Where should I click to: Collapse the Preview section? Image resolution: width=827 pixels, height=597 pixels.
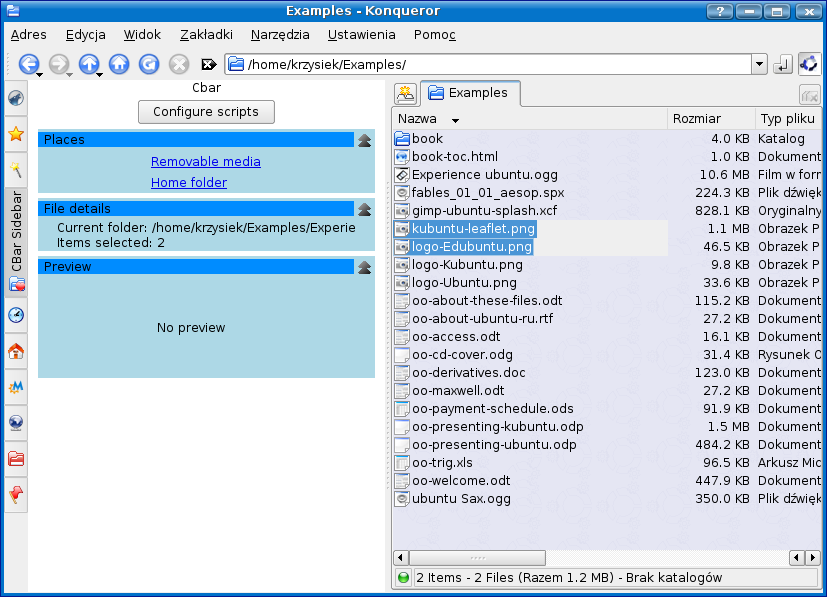pyautogui.click(x=365, y=267)
